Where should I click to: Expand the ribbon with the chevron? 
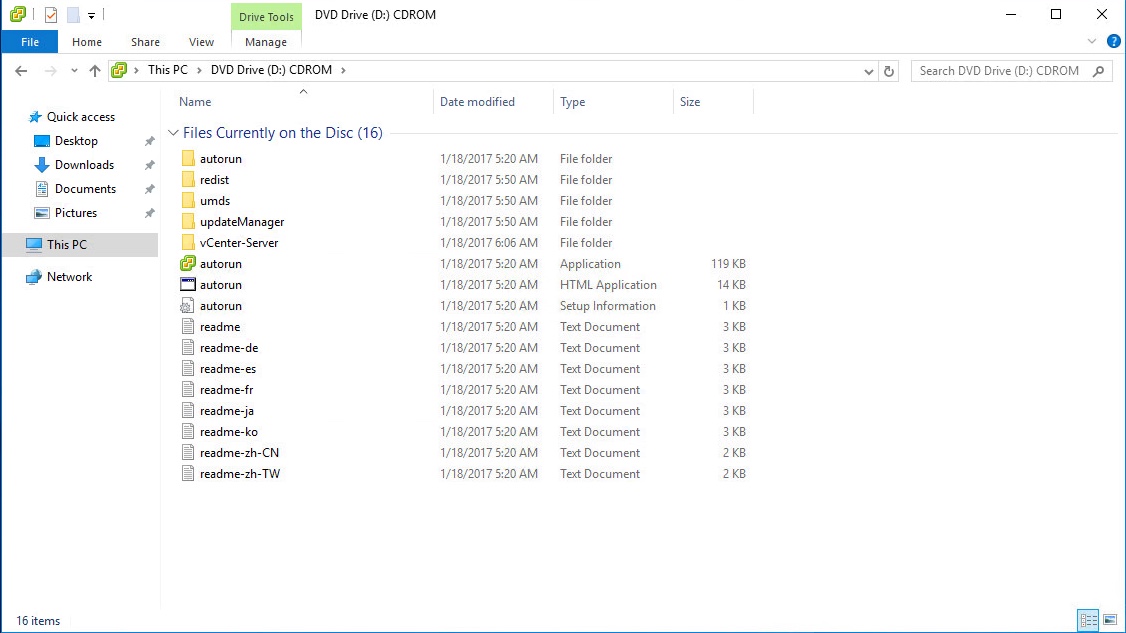(x=1092, y=42)
